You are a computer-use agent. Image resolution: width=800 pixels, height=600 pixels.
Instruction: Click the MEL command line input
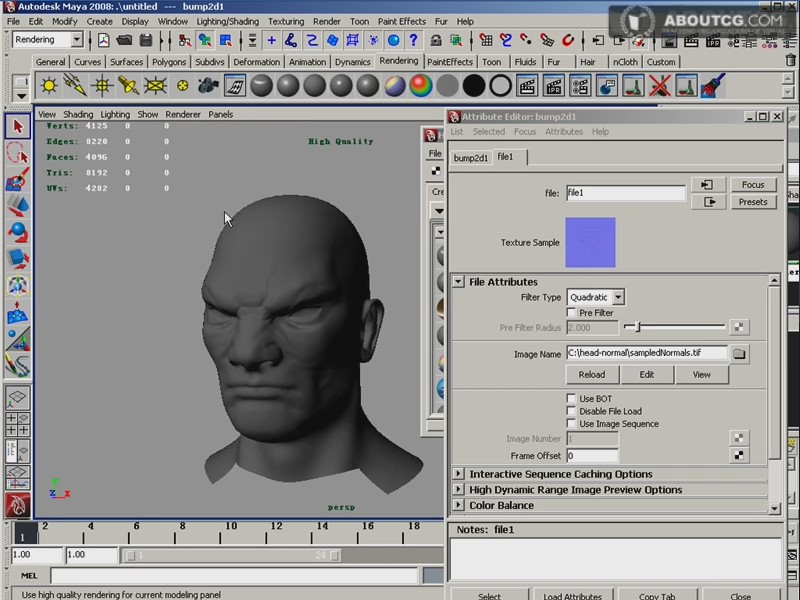coord(234,575)
